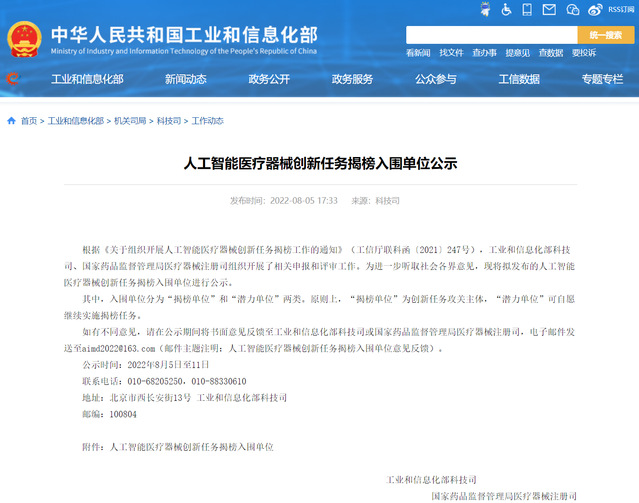This screenshot has height=503, width=639.
Task: Open the 工信数据 navigation item
Action: [518, 79]
